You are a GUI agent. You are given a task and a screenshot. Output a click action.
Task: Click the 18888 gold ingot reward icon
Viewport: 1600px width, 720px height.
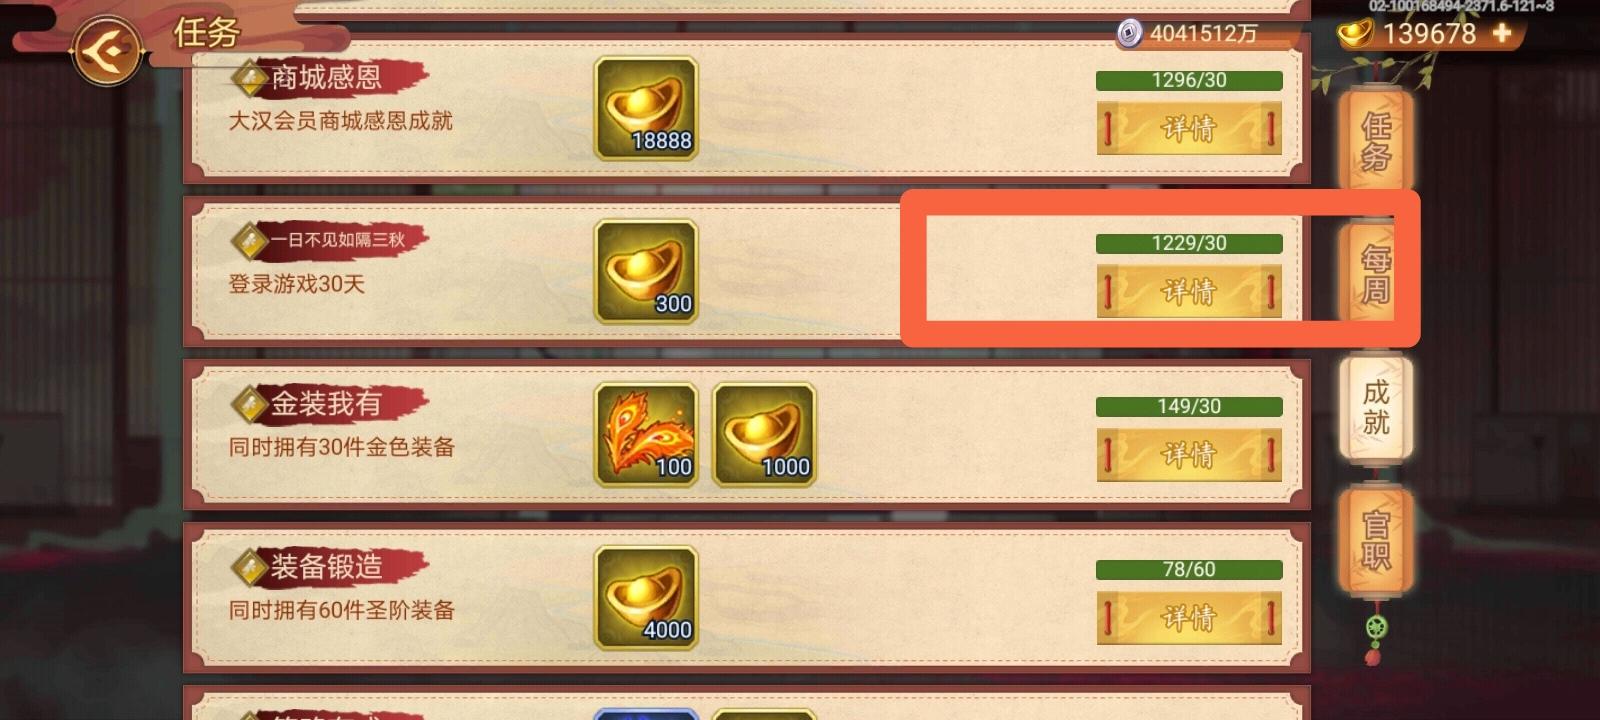(x=646, y=108)
